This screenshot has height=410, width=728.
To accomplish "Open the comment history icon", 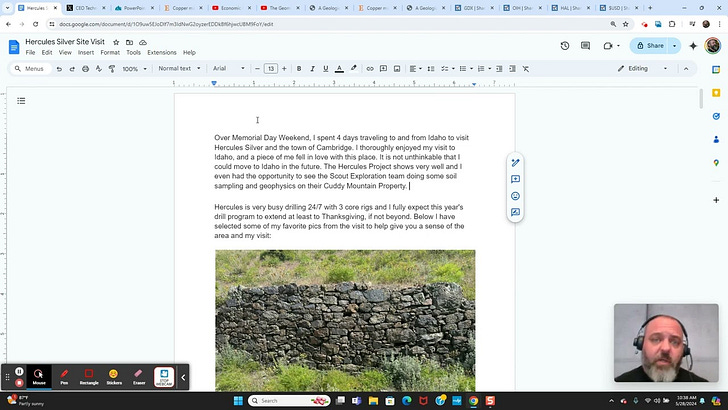I will 585,46.
